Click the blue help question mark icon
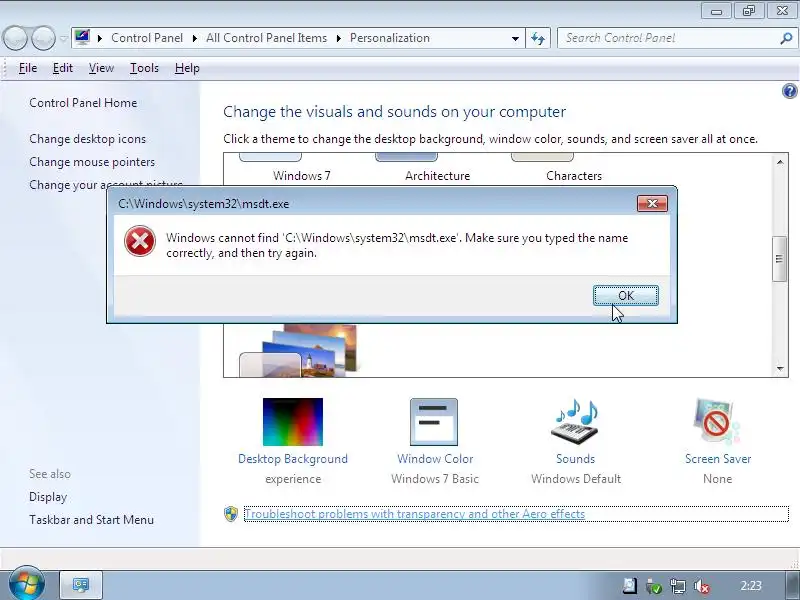This screenshot has height=600, width=800. 789,91
